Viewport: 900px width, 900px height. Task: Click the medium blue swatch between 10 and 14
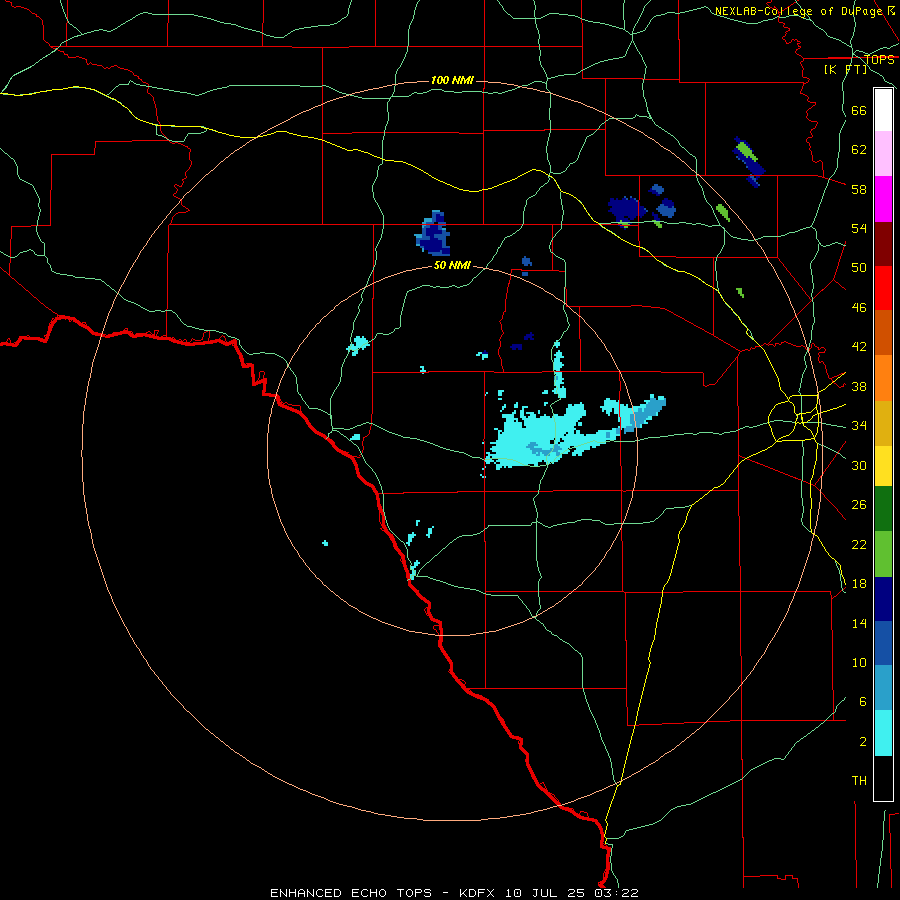pyautogui.click(x=883, y=643)
